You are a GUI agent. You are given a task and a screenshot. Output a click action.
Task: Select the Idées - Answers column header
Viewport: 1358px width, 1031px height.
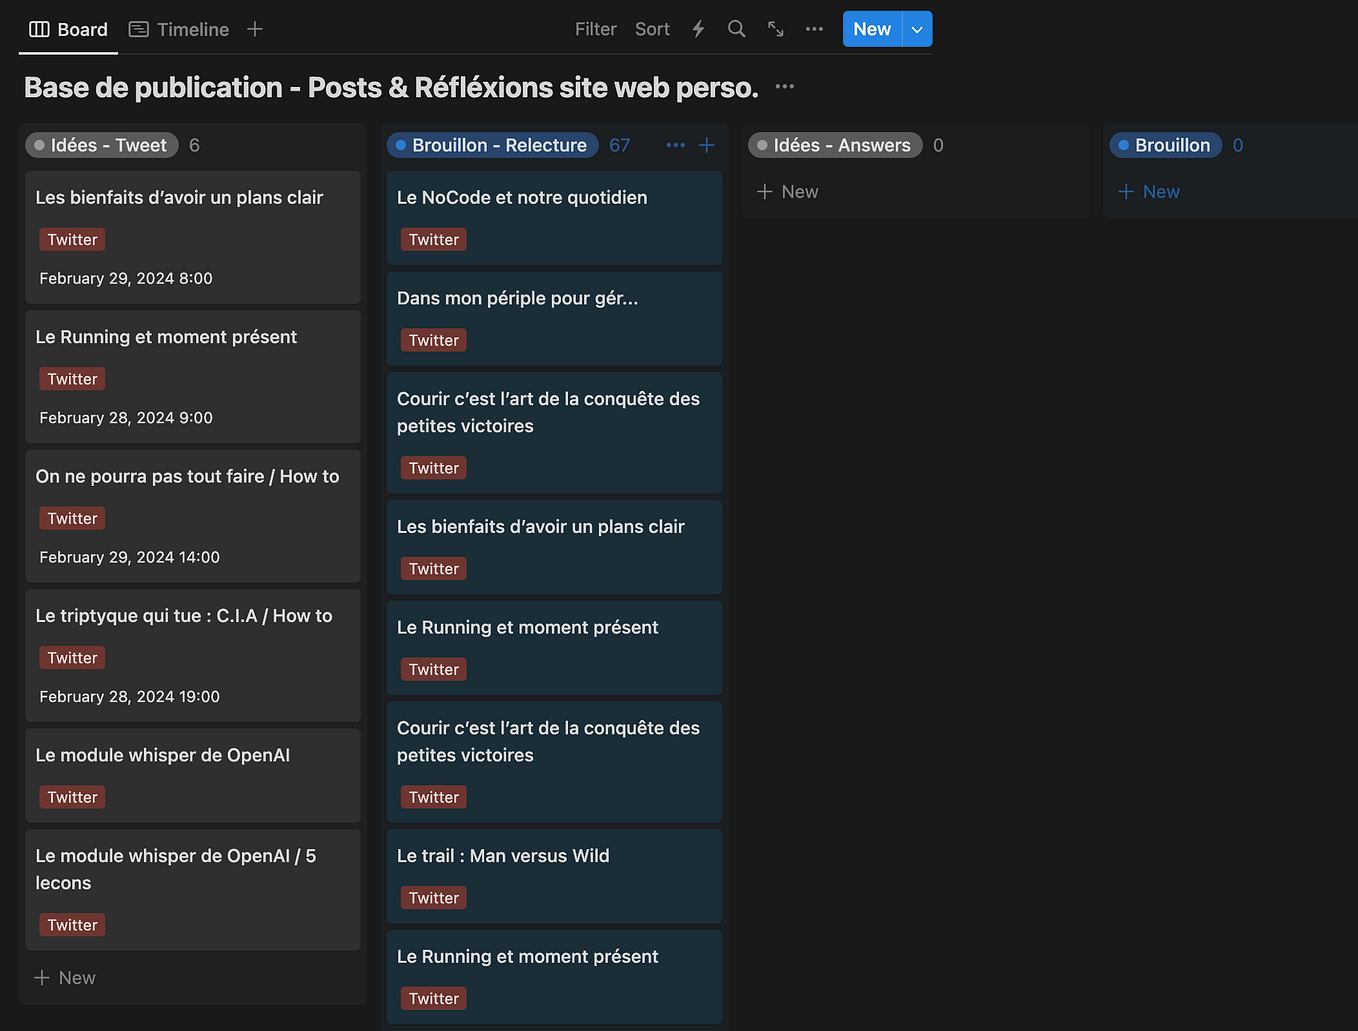pyautogui.click(x=835, y=145)
